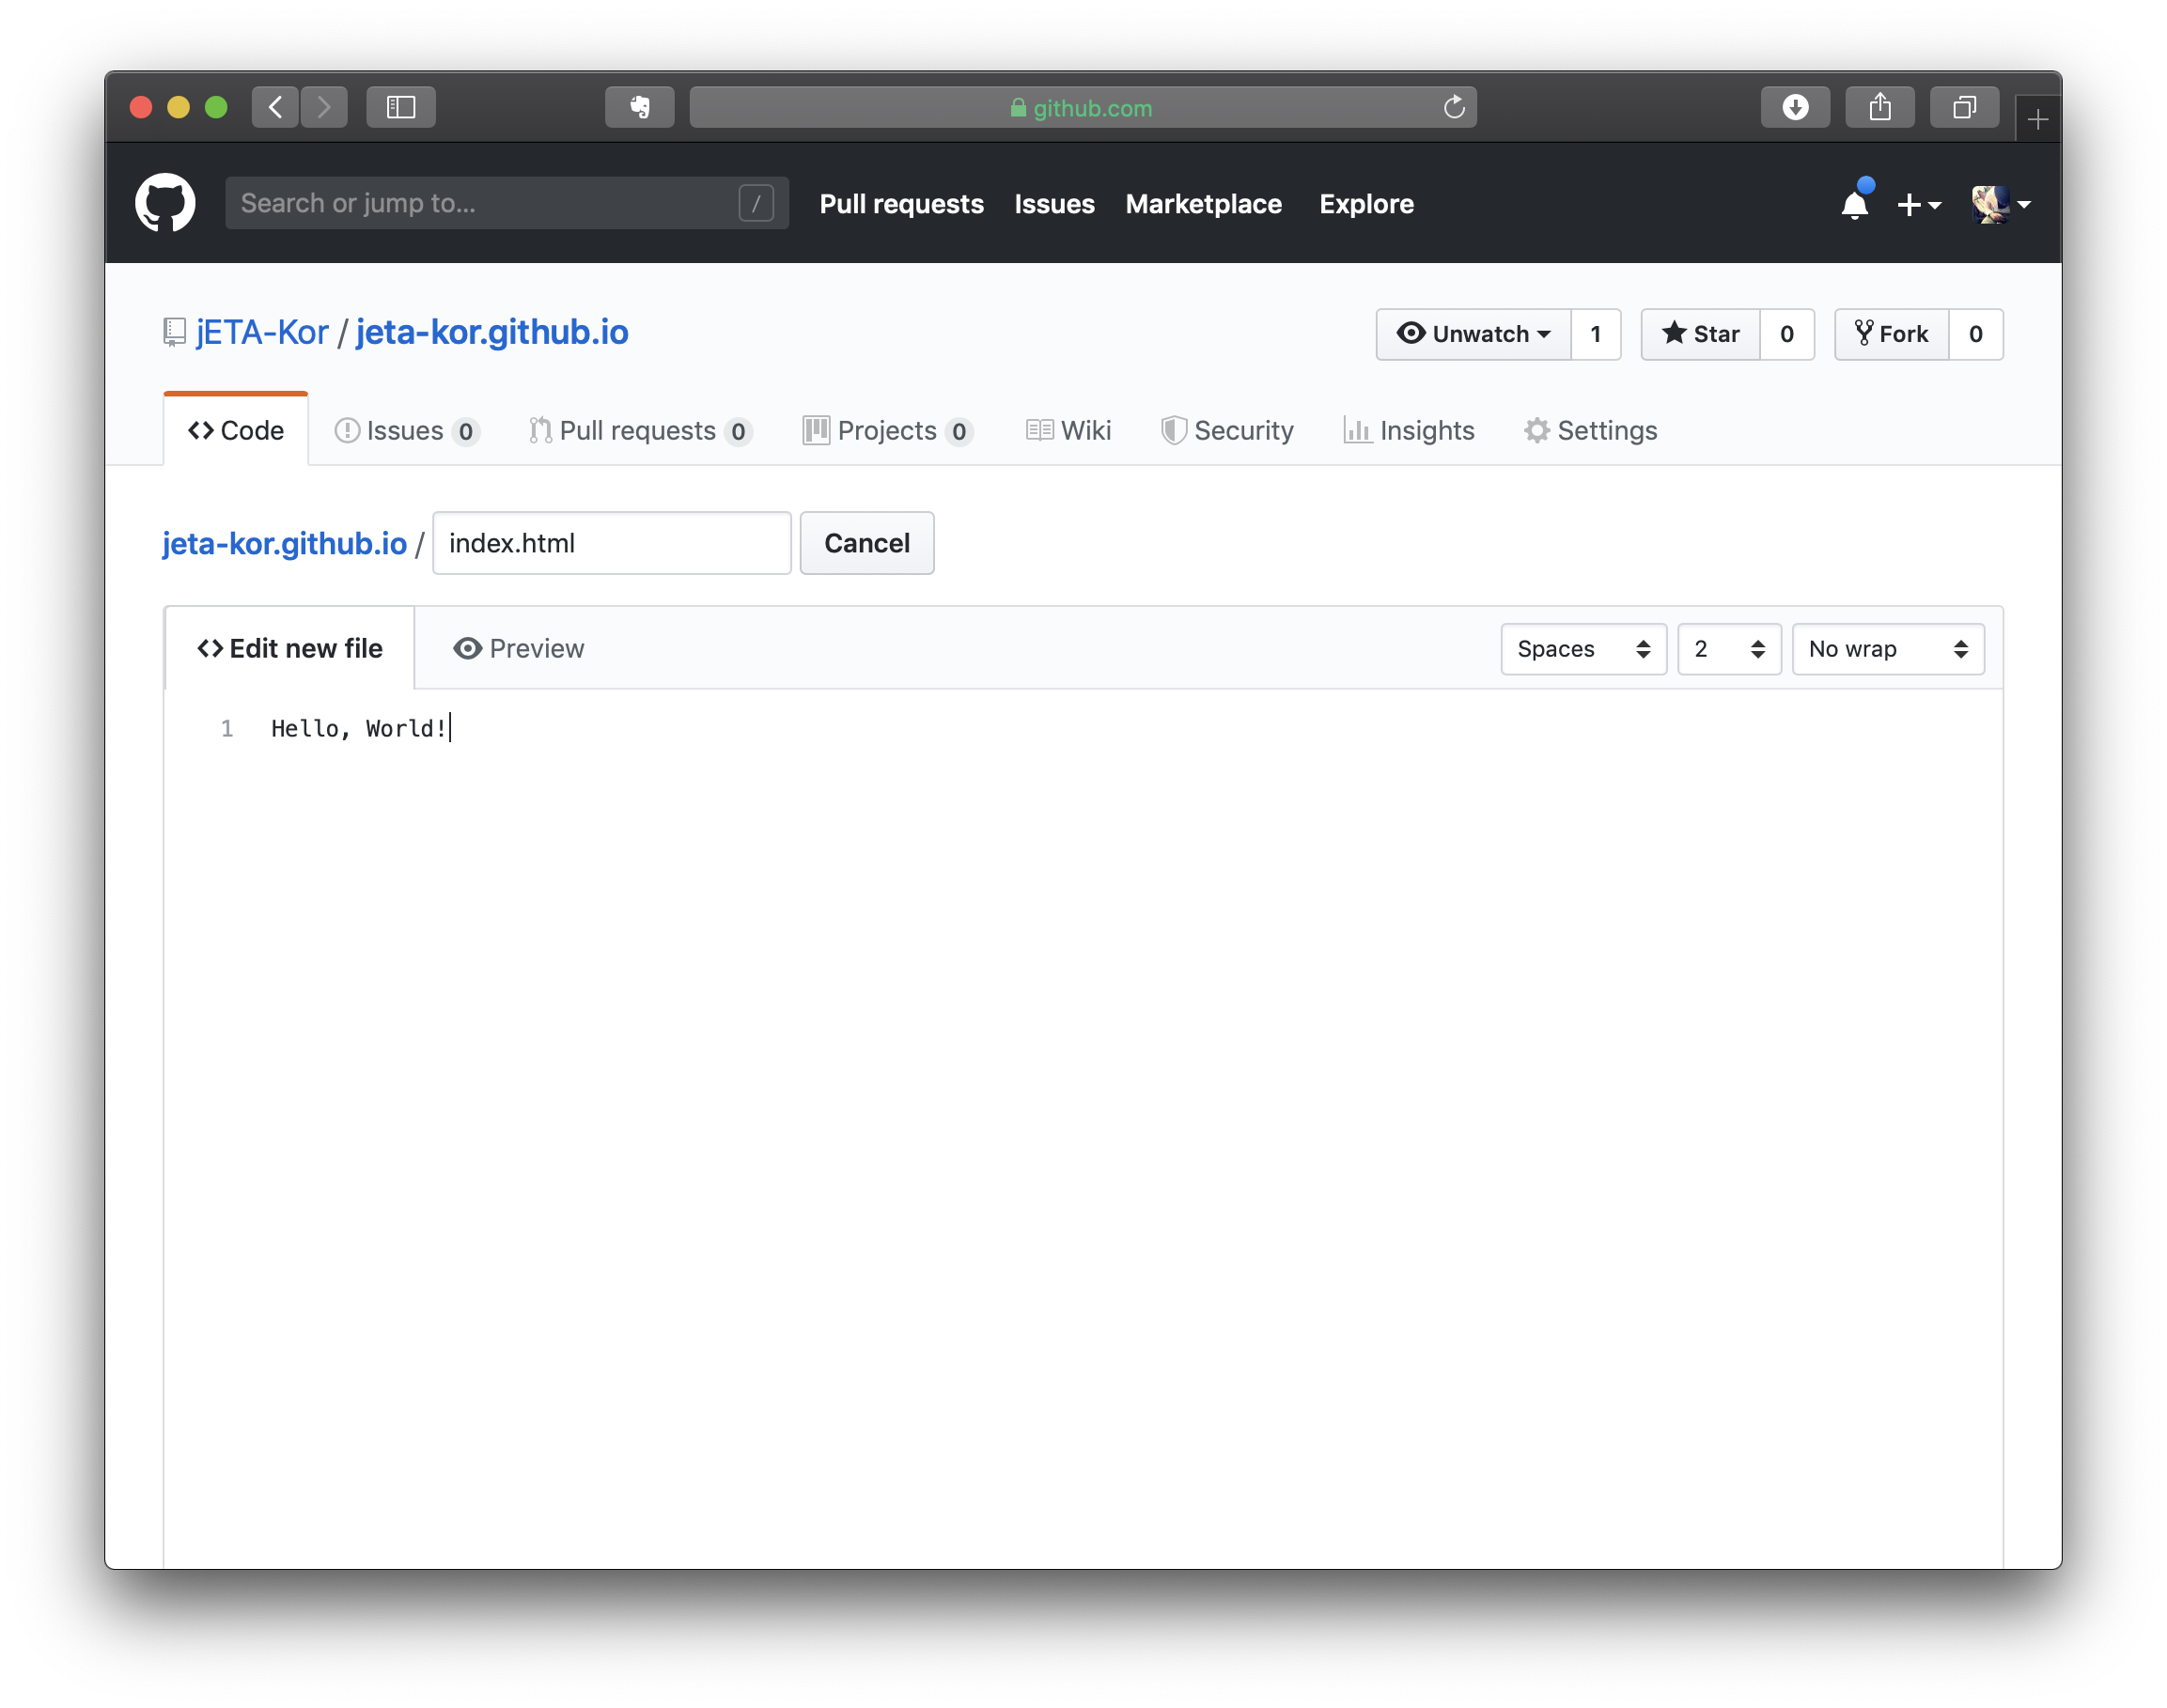
Task: Open the Unwatch dropdown
Action: (1474, 334)
